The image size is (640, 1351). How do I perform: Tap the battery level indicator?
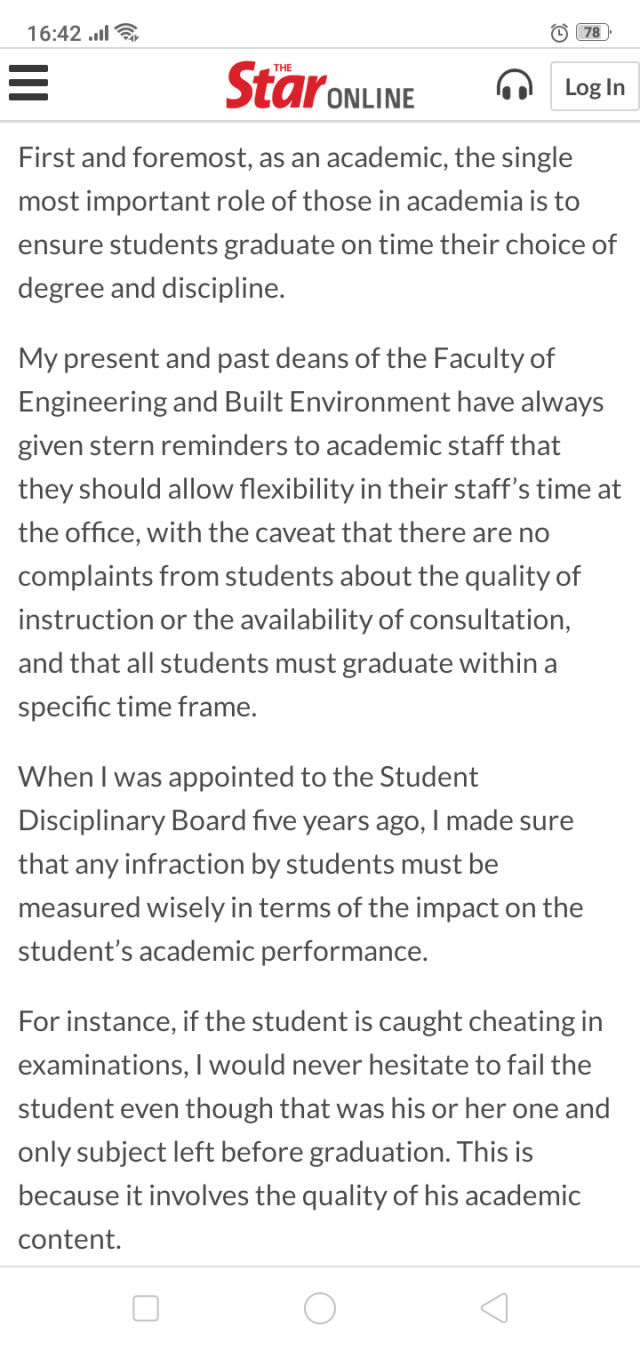click(593, 33)
